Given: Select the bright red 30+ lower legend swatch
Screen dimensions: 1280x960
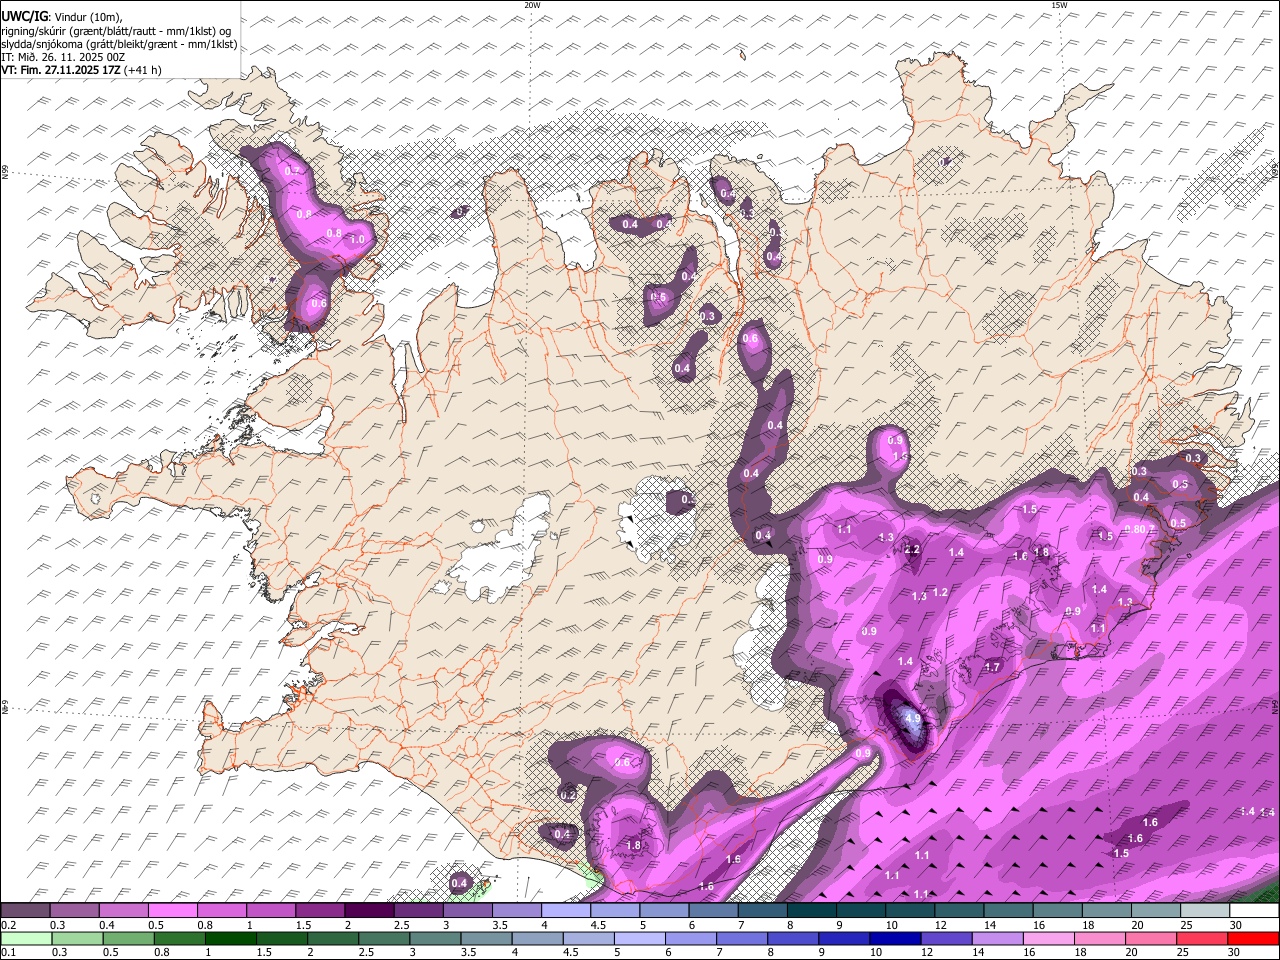Looking at the screenshot, I should [x=1254, y=939].
